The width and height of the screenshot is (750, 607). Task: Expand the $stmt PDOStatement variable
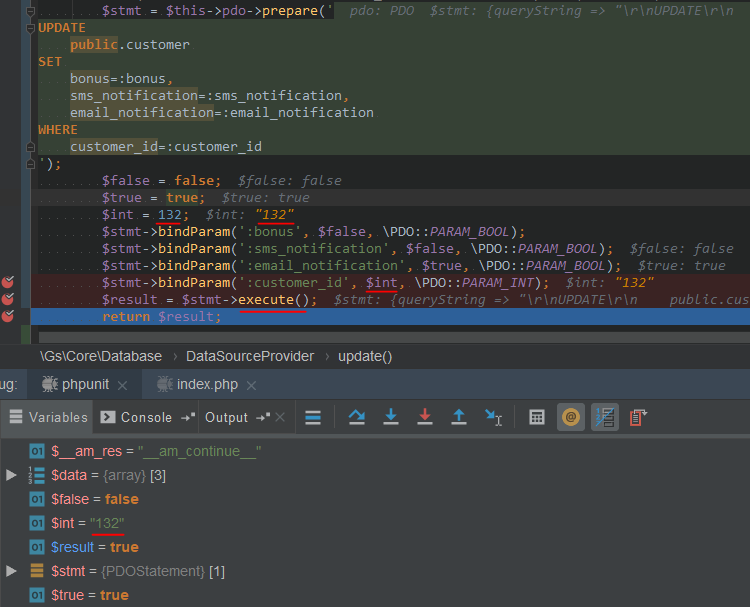click(x=11, y=571)
